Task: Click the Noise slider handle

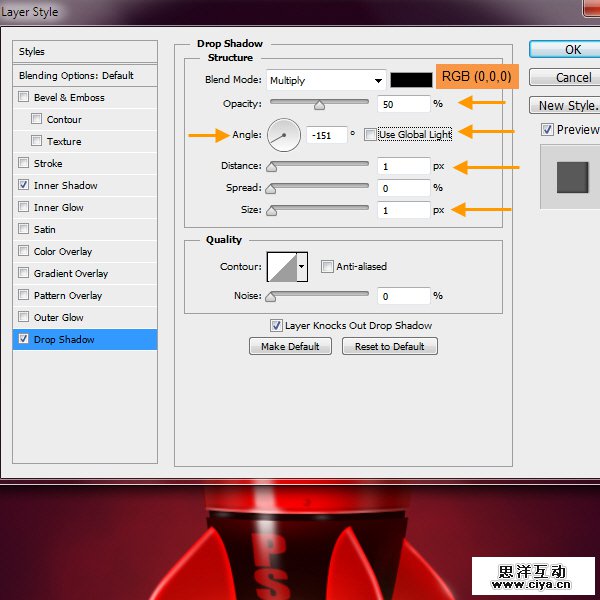Action: (x=271, y=297)
